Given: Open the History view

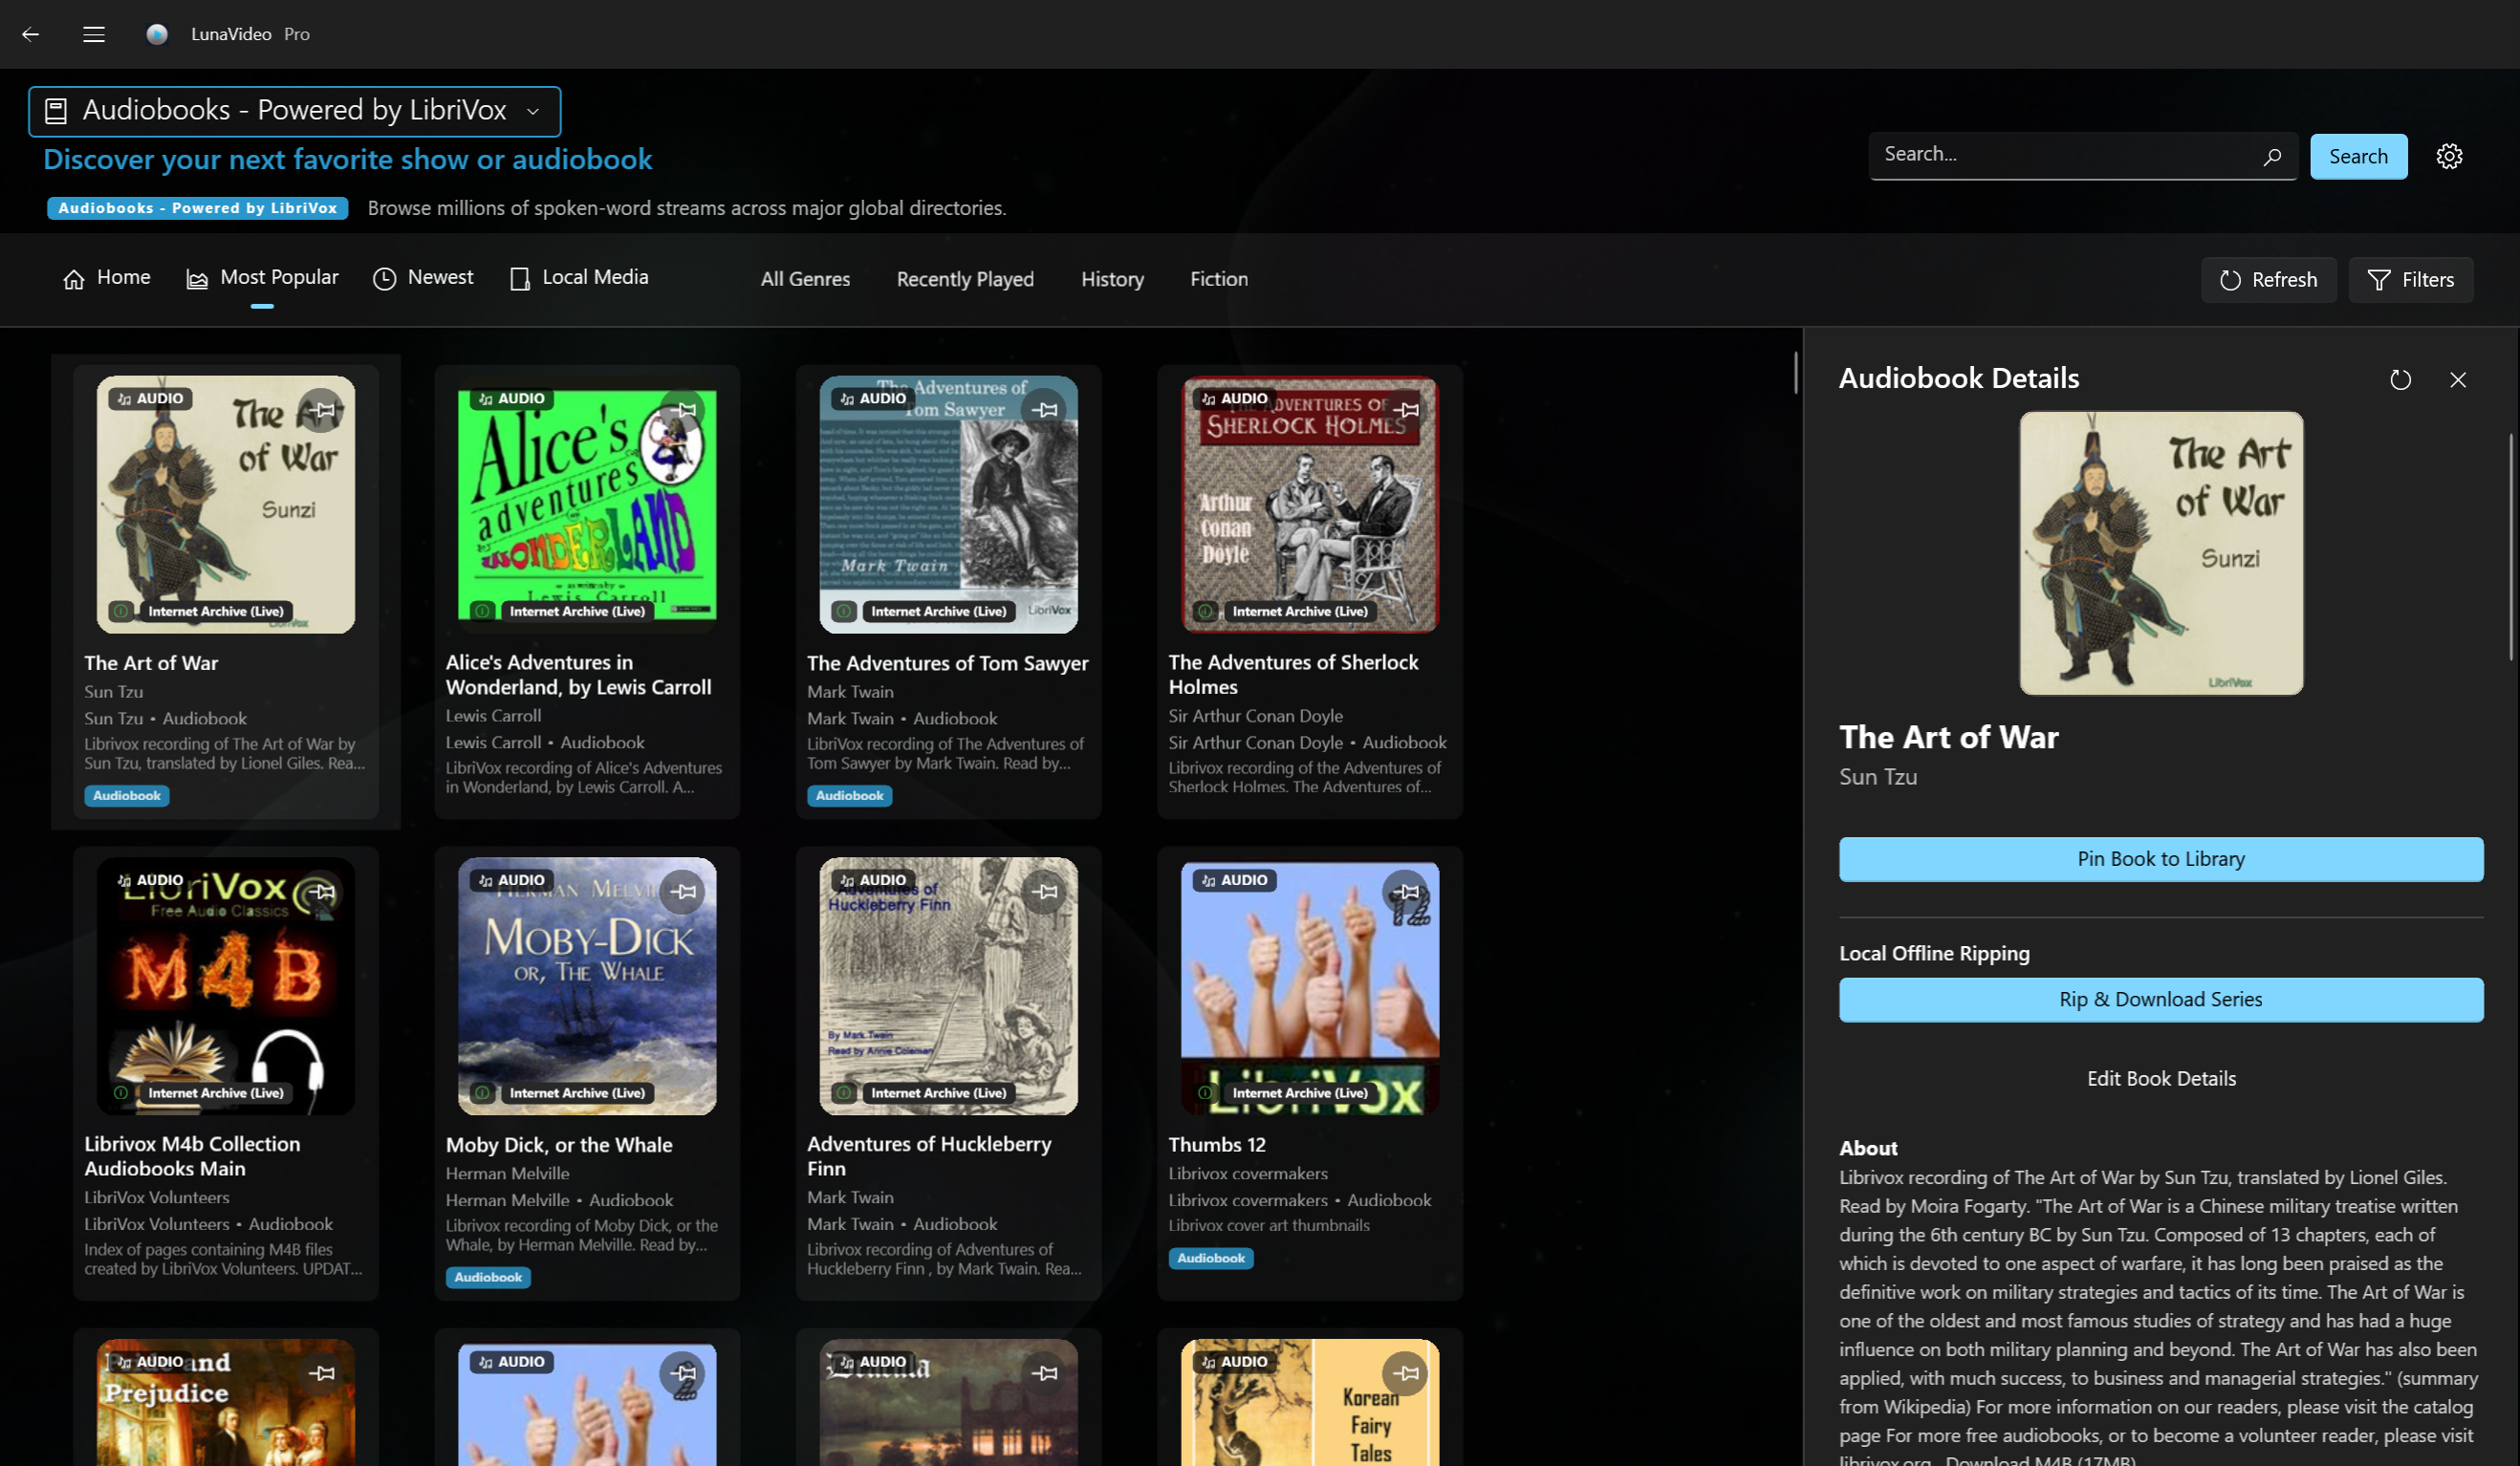Looking at the screenshot, I should coord(1112,279).
